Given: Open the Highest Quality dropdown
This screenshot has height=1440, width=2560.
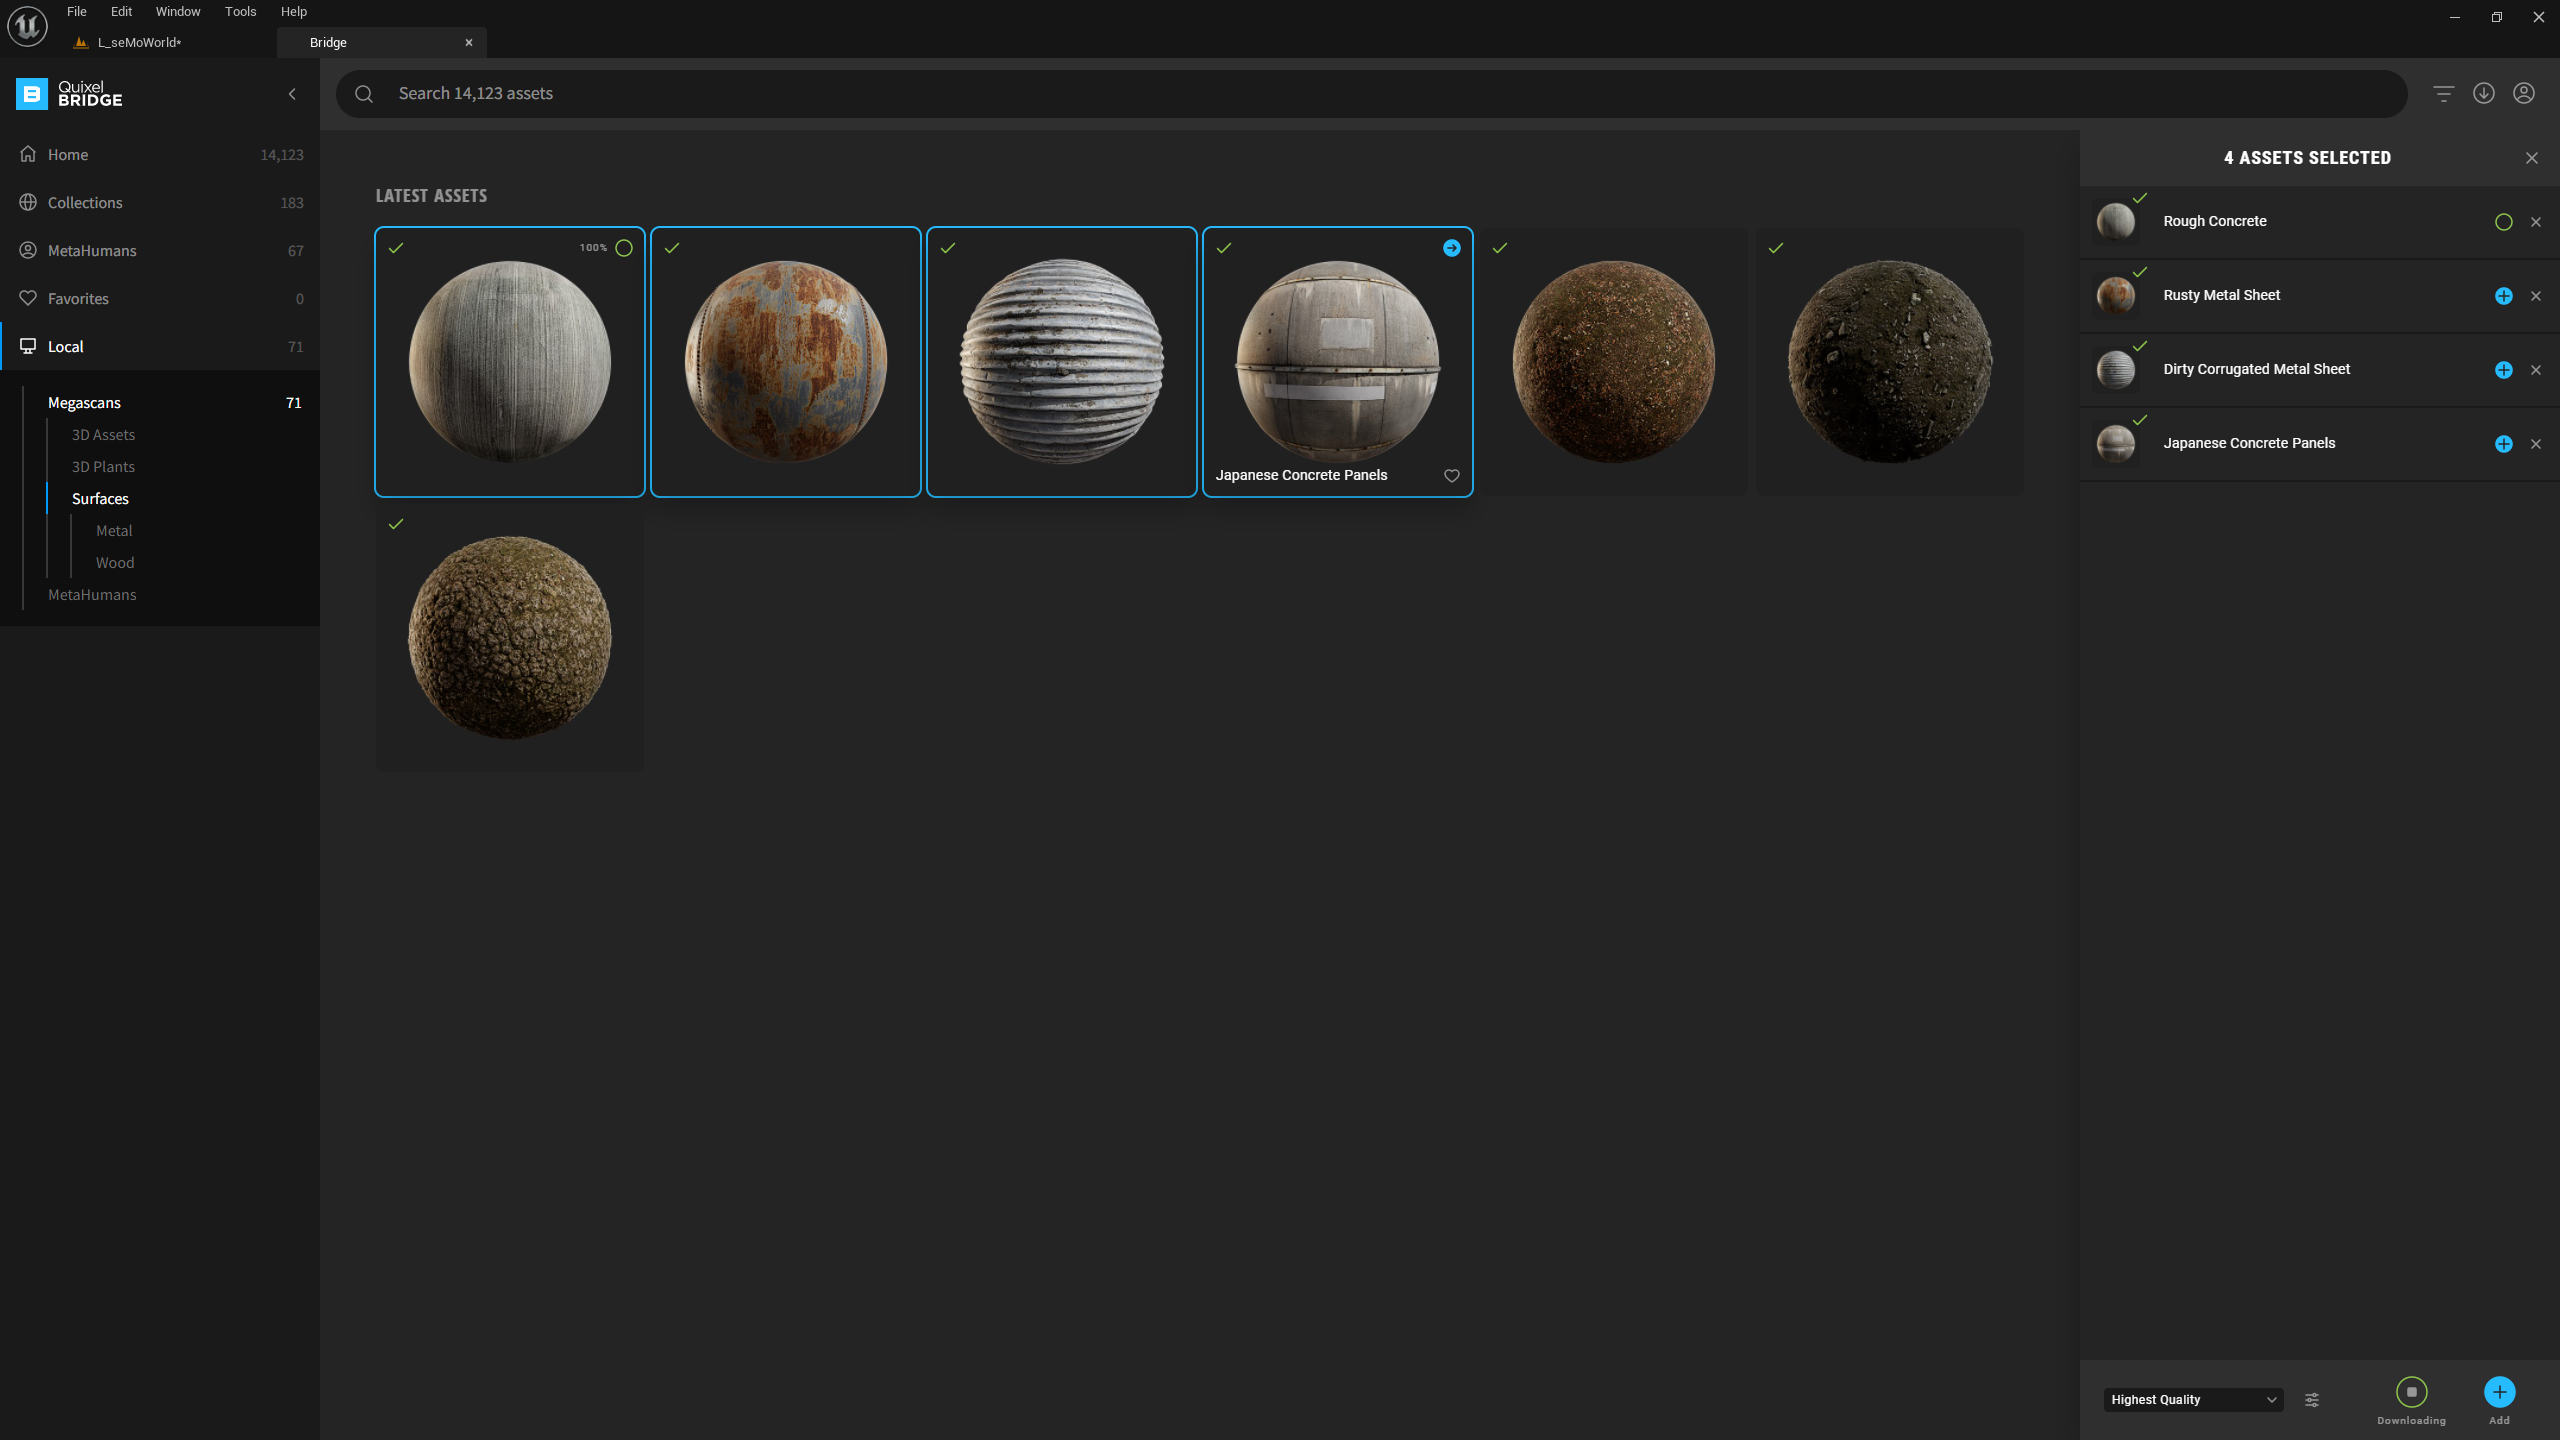Looking at the screenshot, I should click(x=2192, y=1400).
